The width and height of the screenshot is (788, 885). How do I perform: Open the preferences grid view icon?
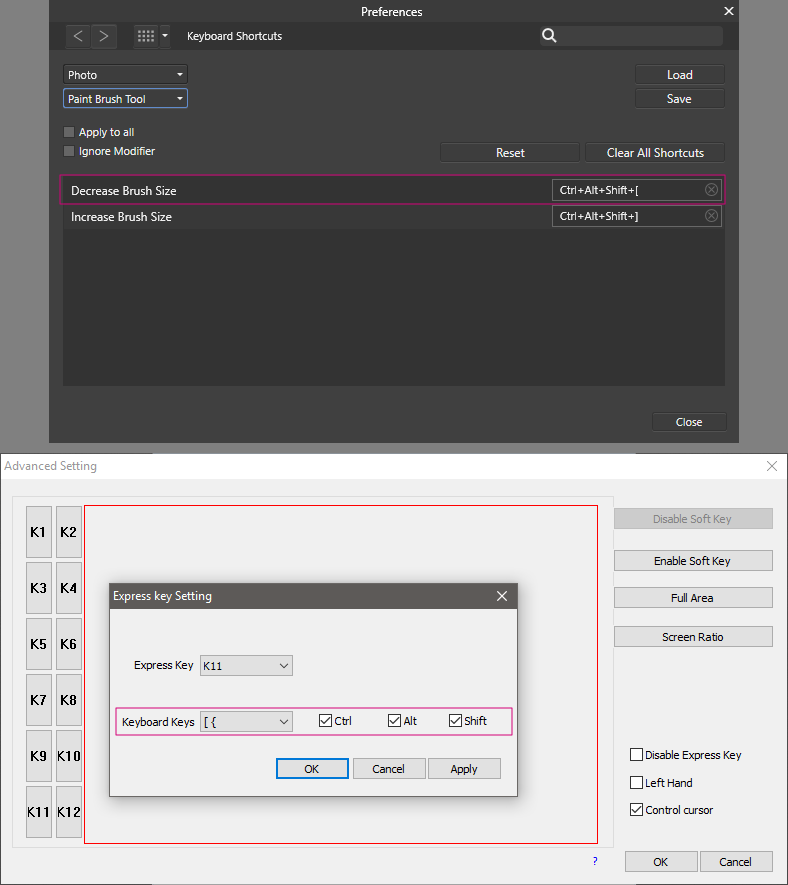[146, 36]
